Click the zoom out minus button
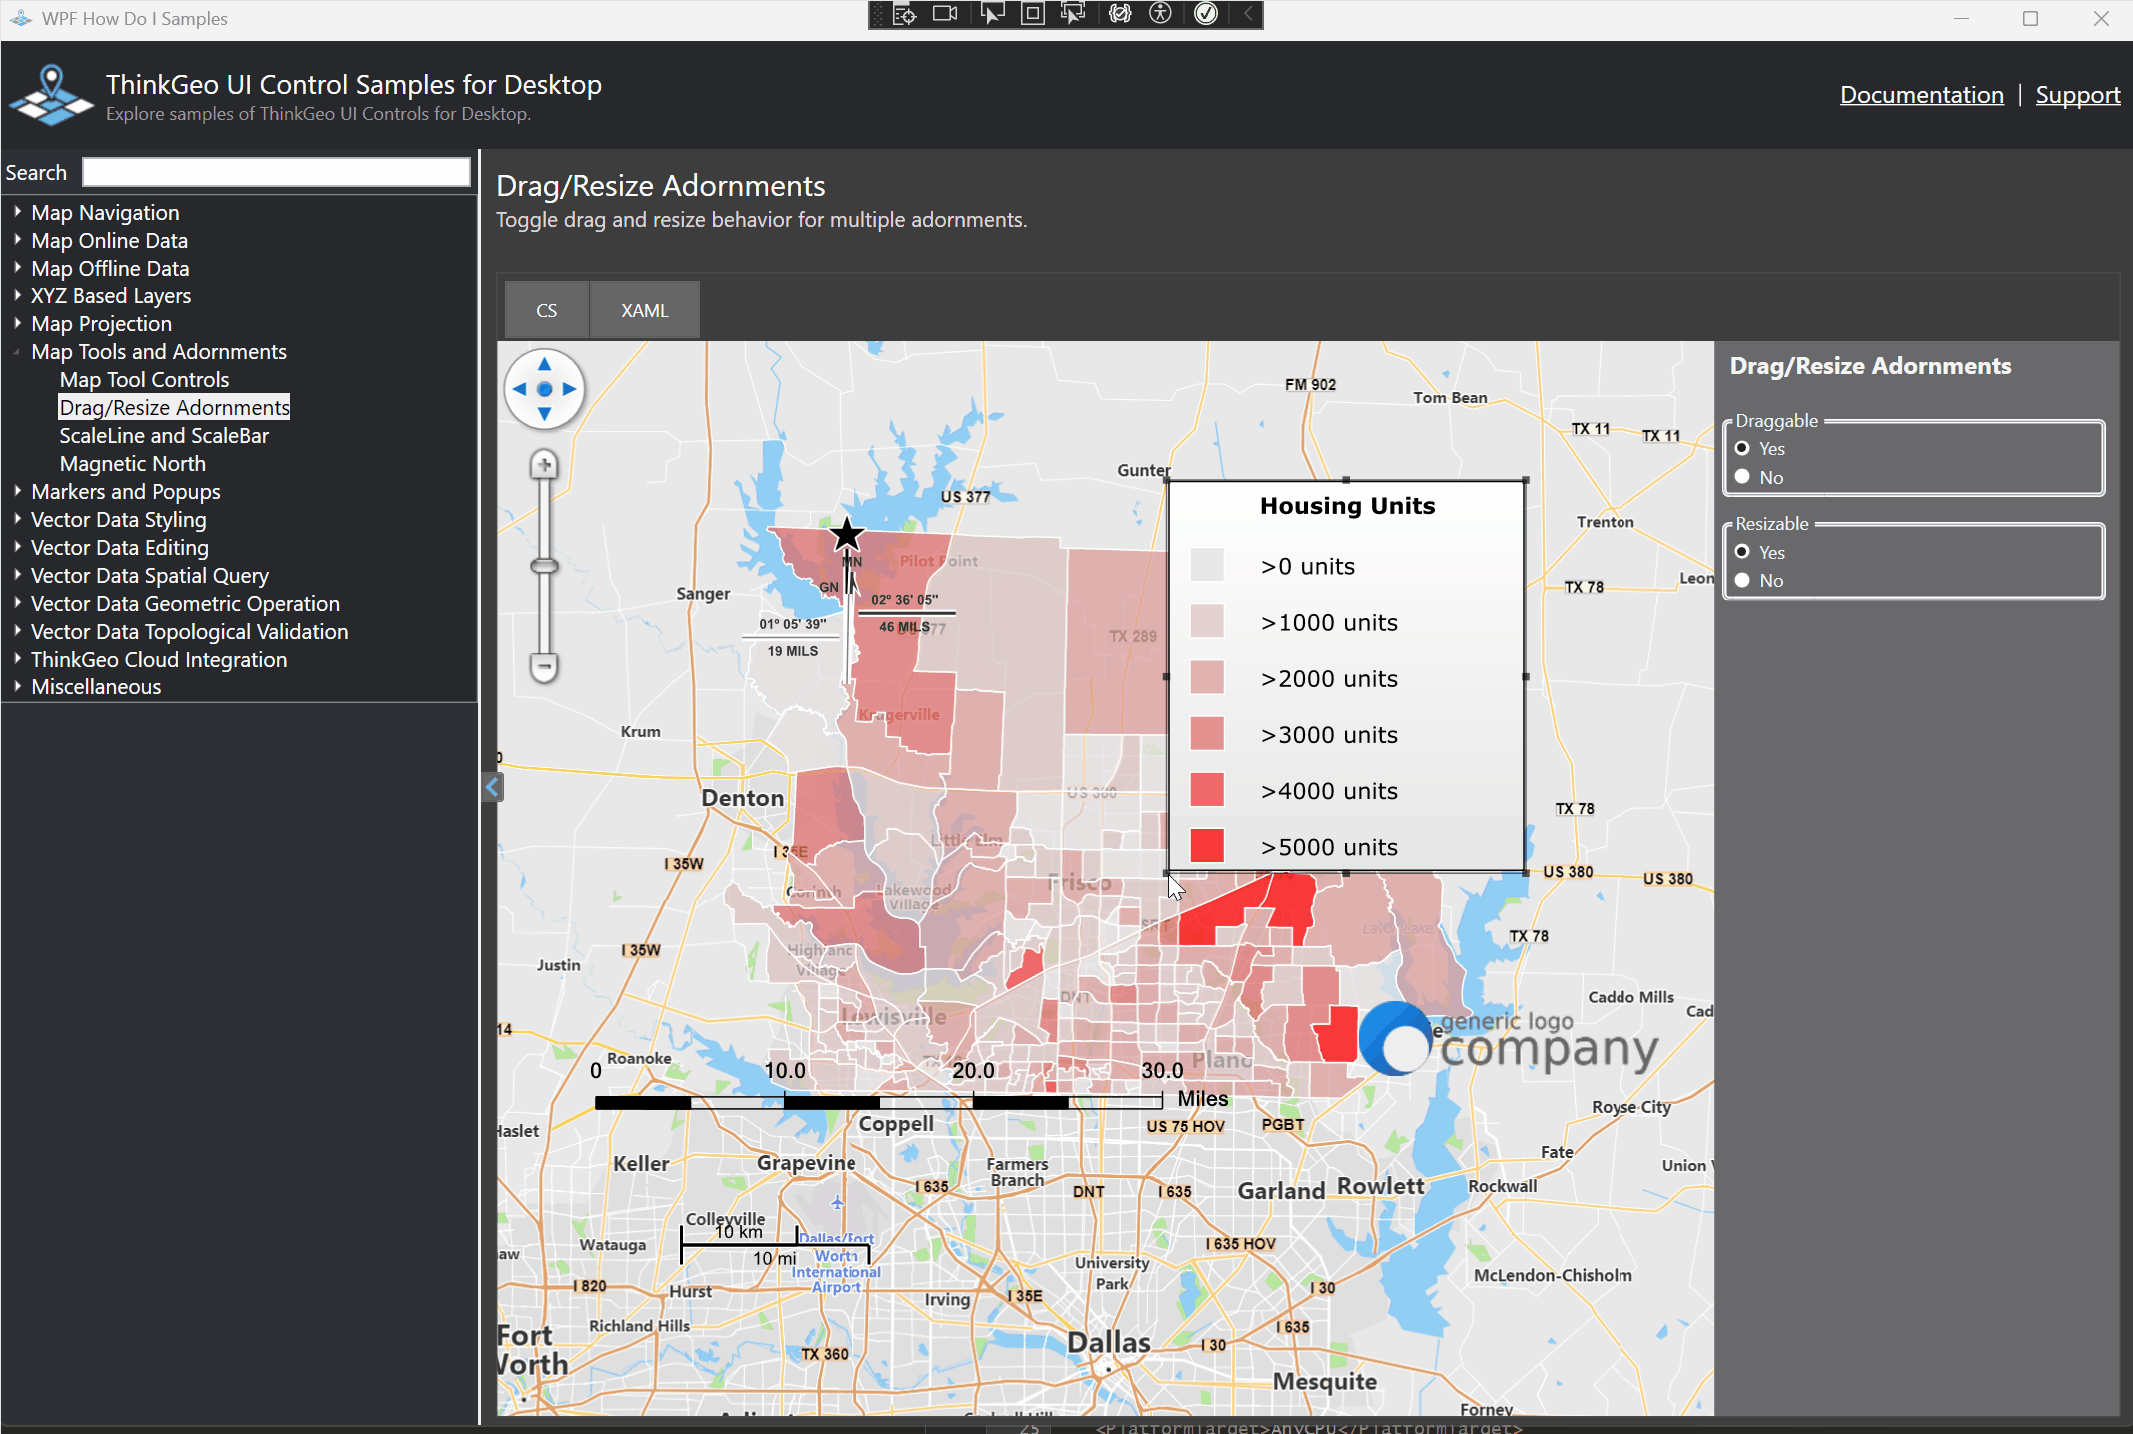The width and height of the screenshot is (2133, 1434). [544, 666]
